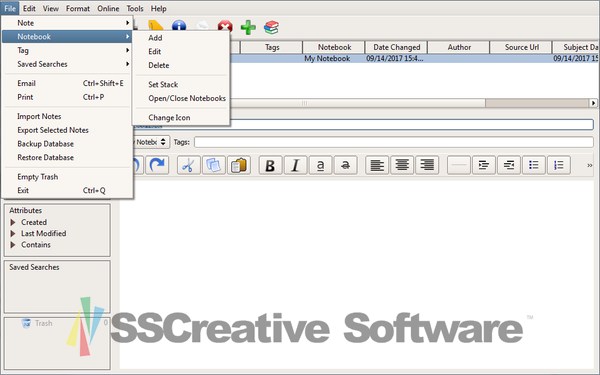Expand the Last Modified attribute
This screenshot has height=375, width=600.
point(13,233)
